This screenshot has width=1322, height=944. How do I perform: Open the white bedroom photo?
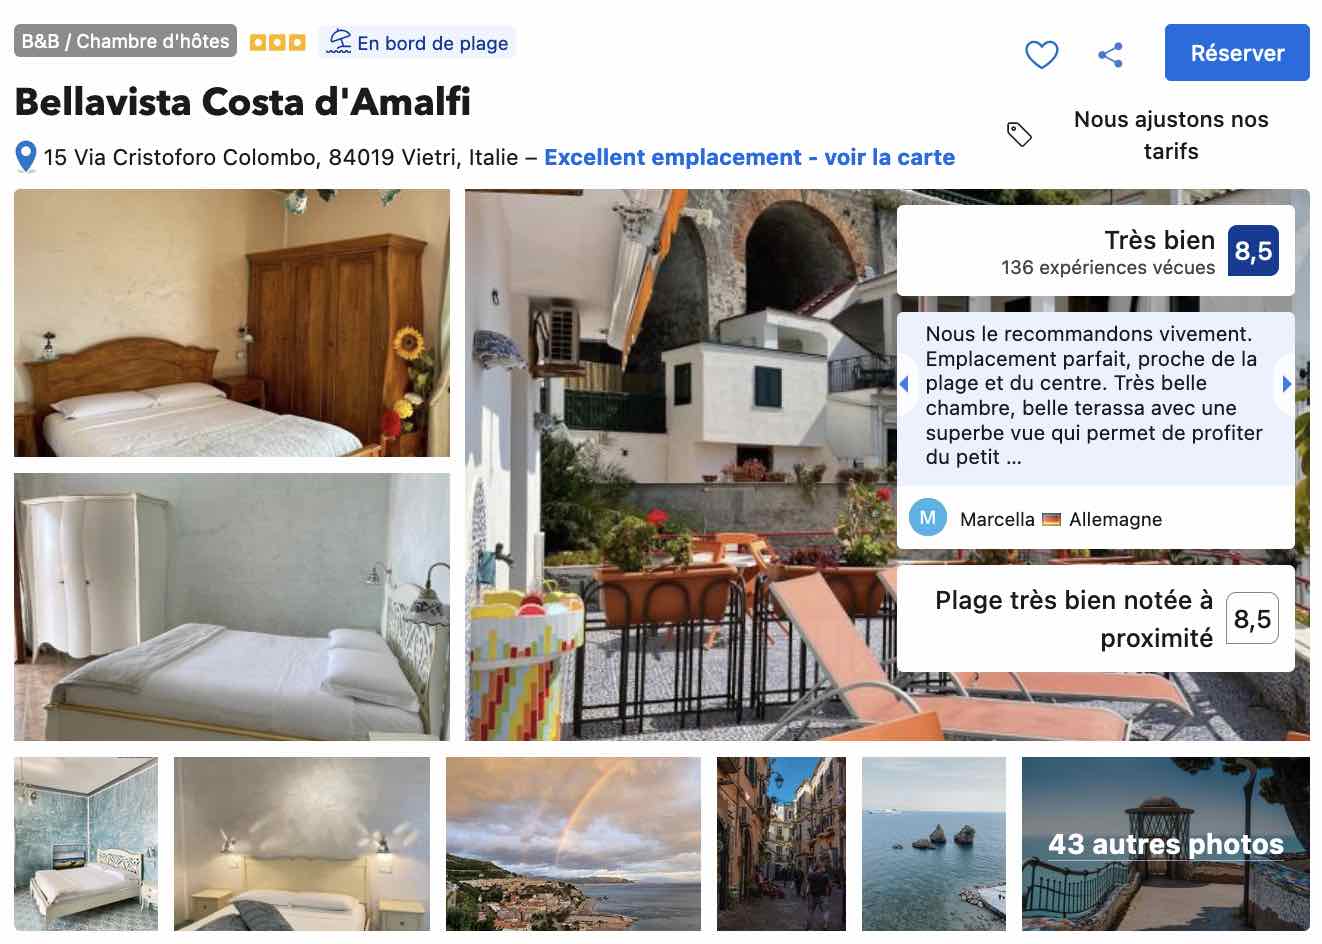pos(232,607)
